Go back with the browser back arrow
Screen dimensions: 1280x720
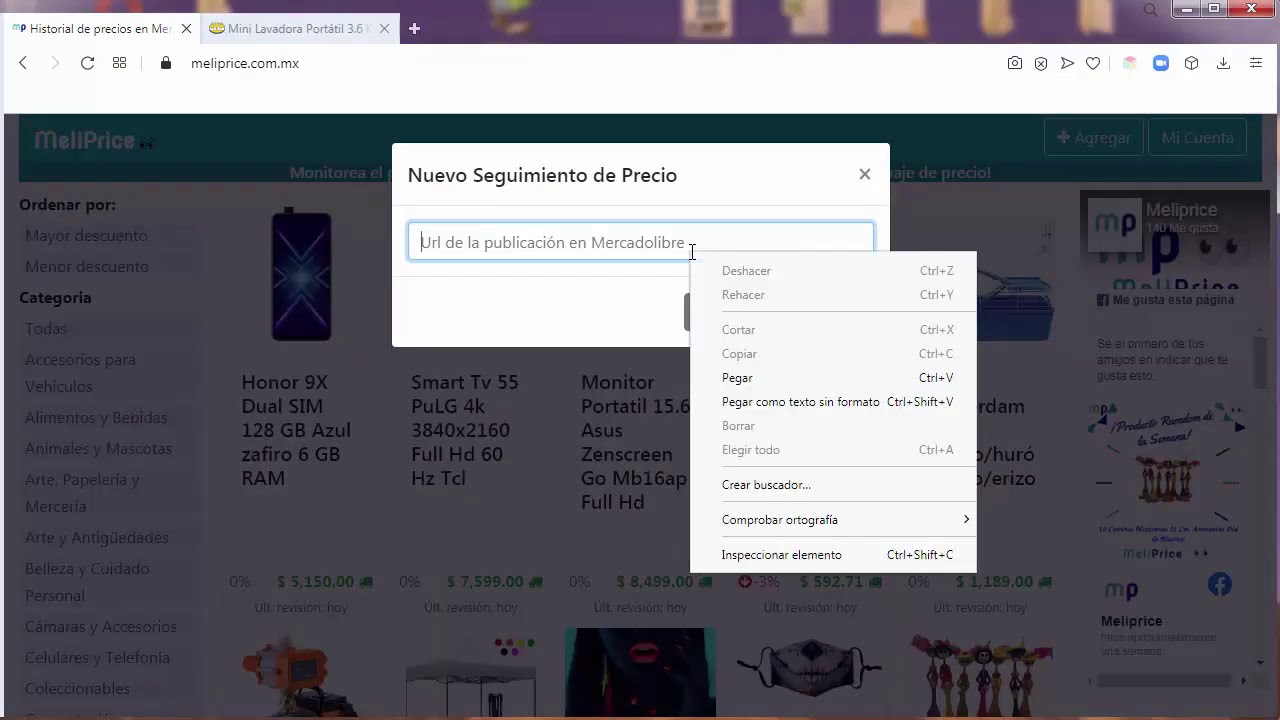click(23, 63)
